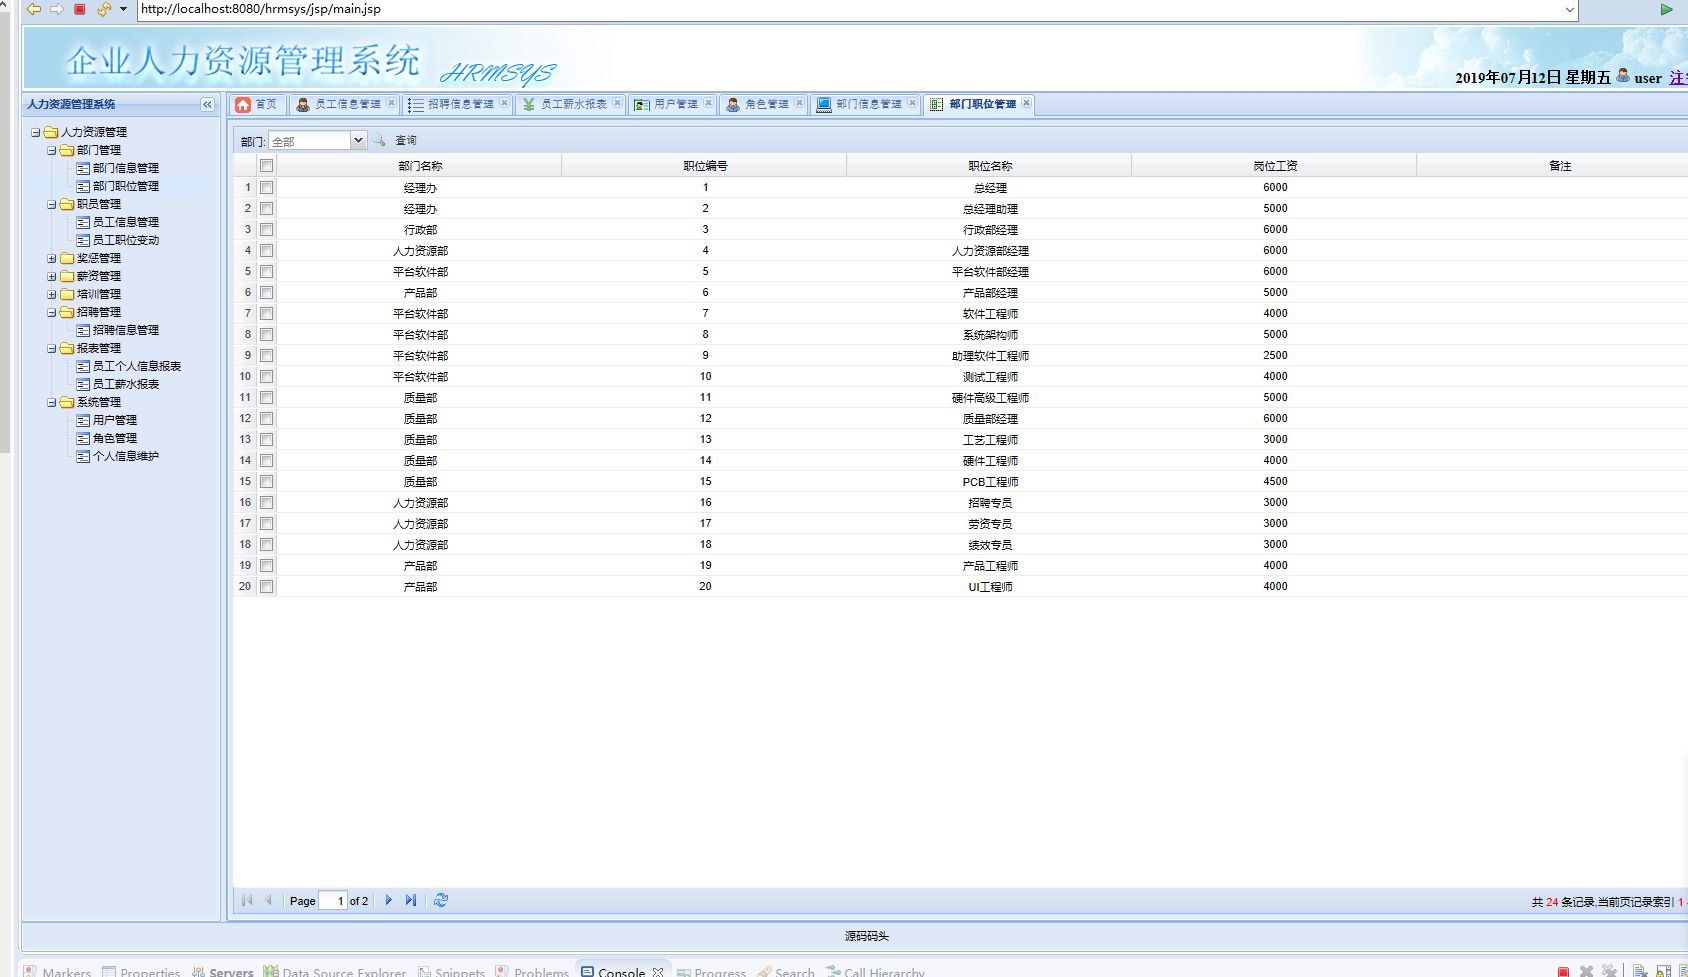Expand the 奖惩管理 tree folder
The image size is (1688, 977).
pyautogui.click(x=52, y=259)
